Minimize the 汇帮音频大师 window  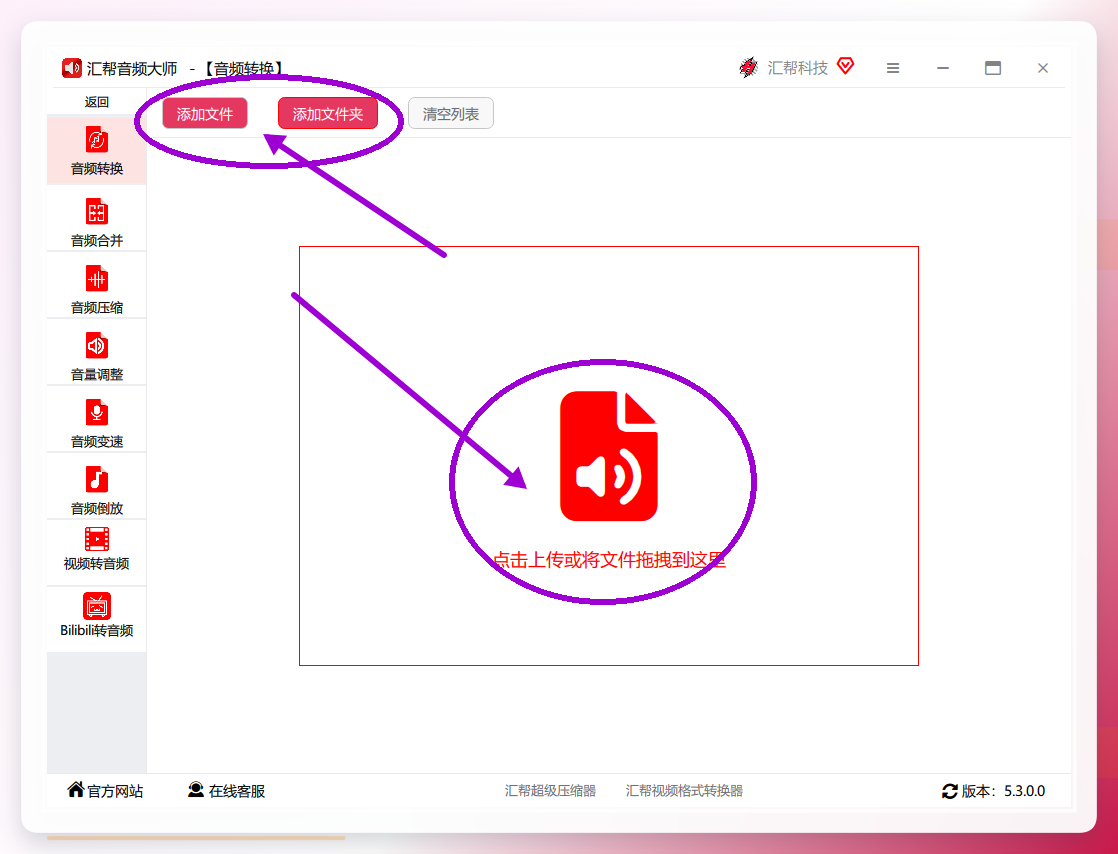(x=943, y=68)
